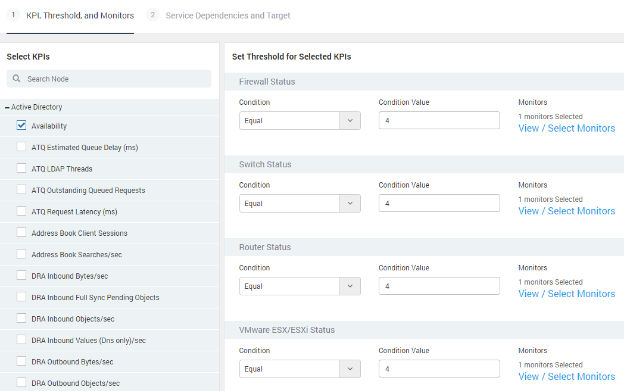Click Router Status dropdown chevron arrow
The width and height of the screenshot is (624, 391).
pyautogui.click(x=350, y=286)
